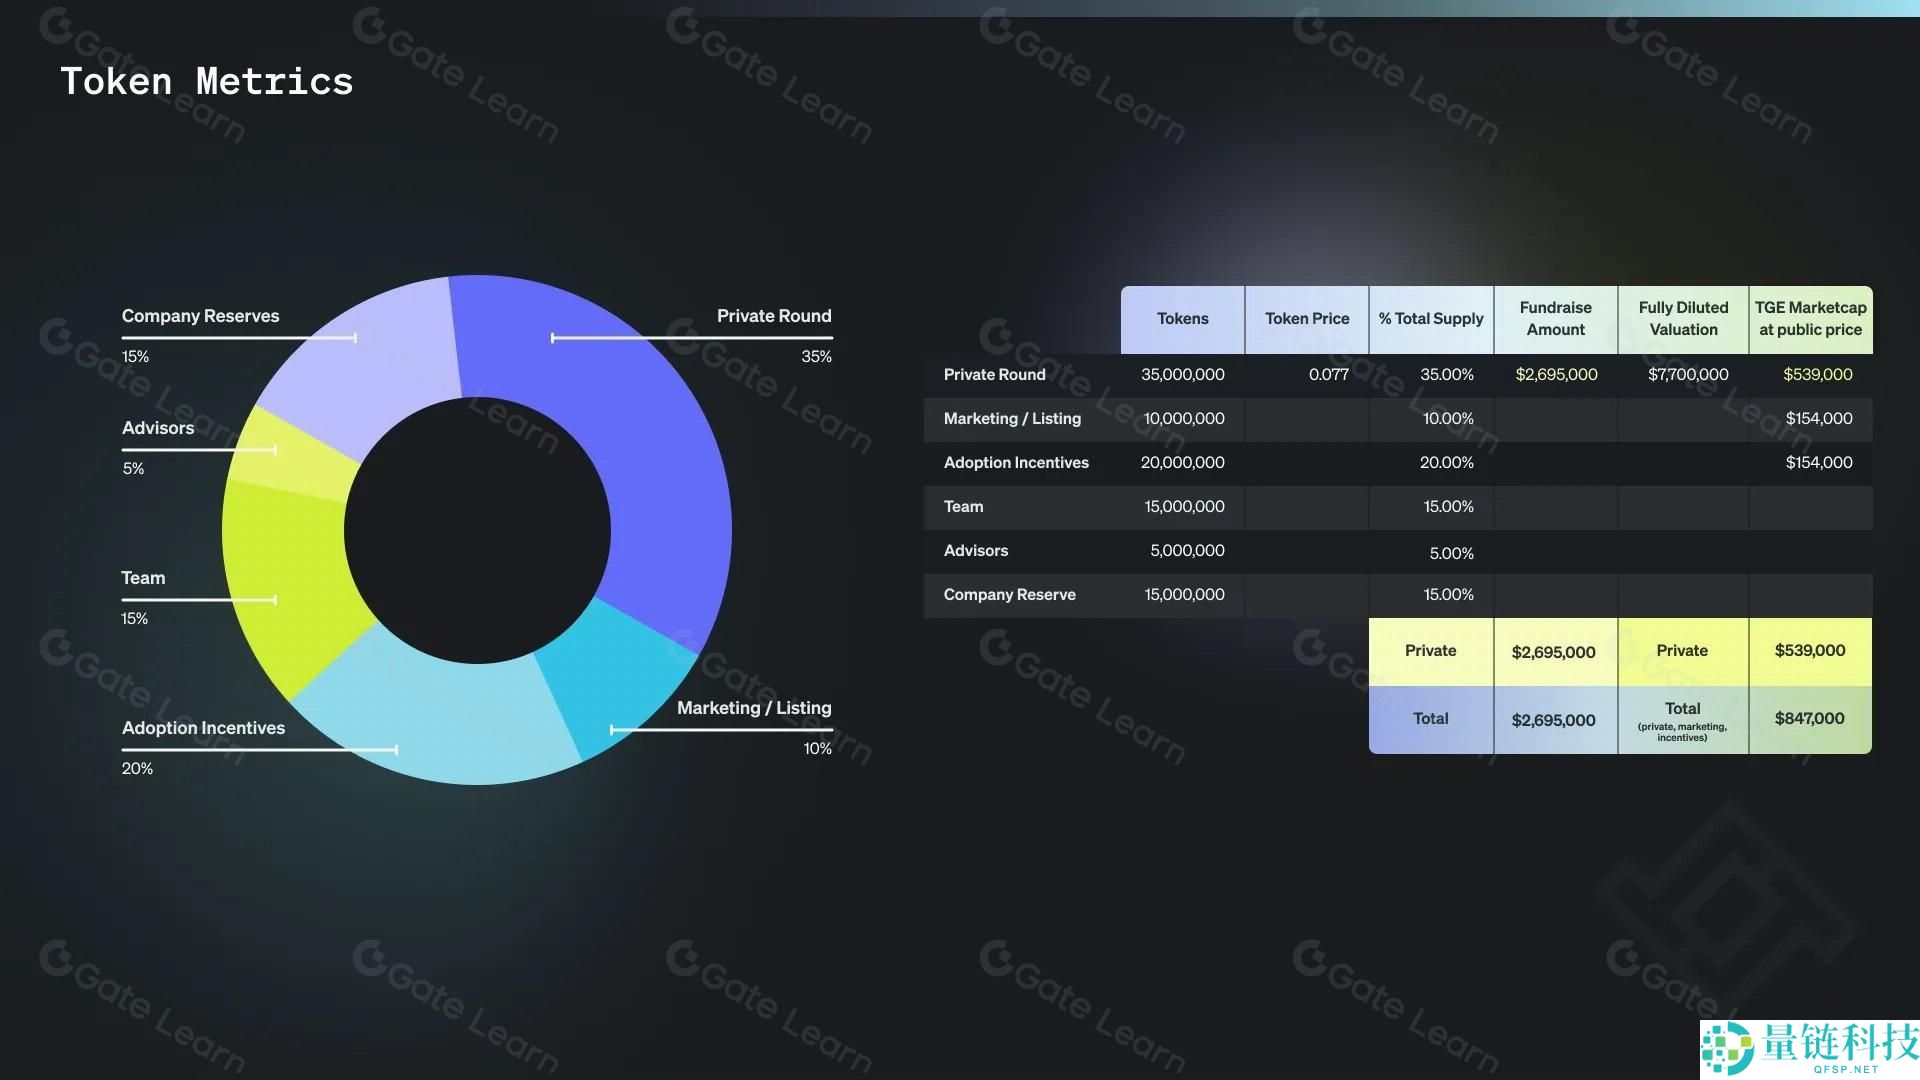The image size is (1920, 1080).
Task: Click TGE Marketcap at public price header
Action: pos(1810,319)
